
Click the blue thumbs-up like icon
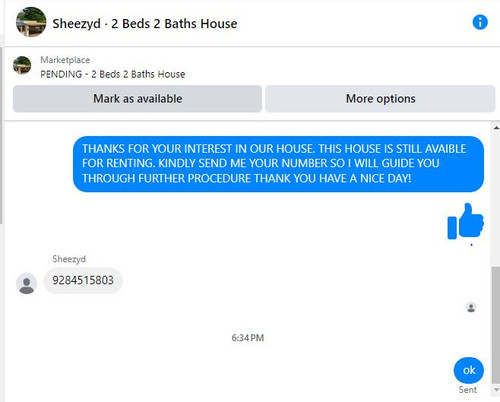pyautogui.click(x=465, y=221)
